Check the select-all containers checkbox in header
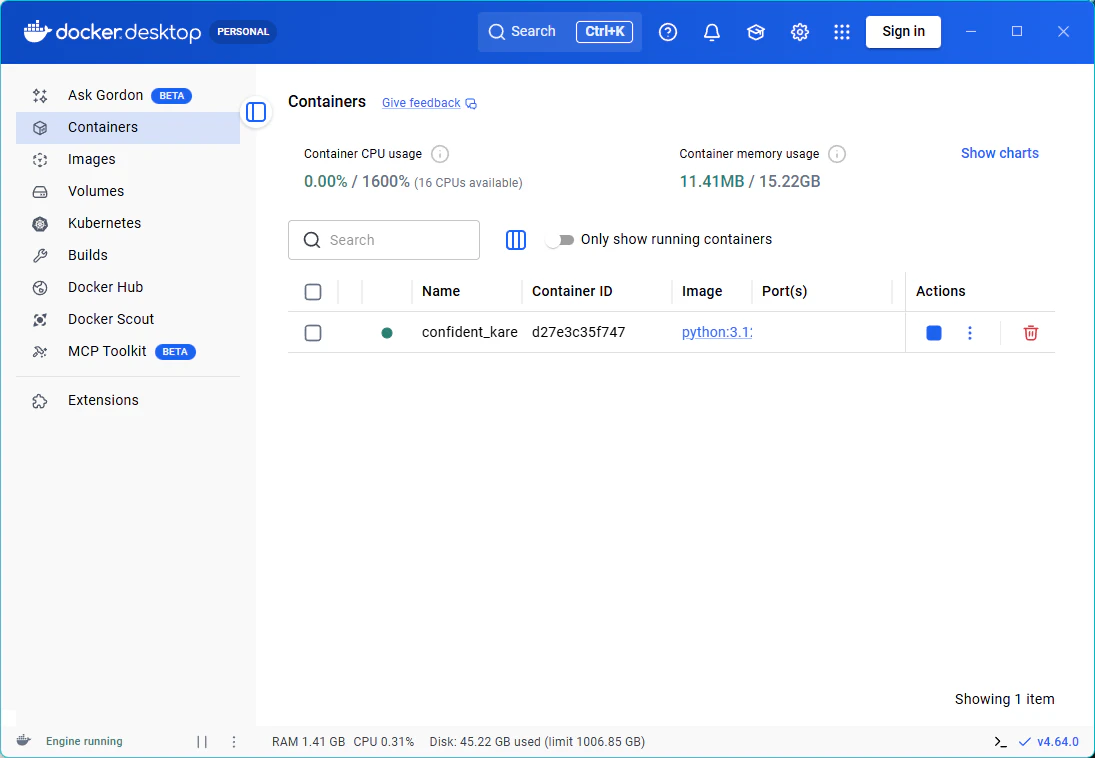 [x=313, y=291]
